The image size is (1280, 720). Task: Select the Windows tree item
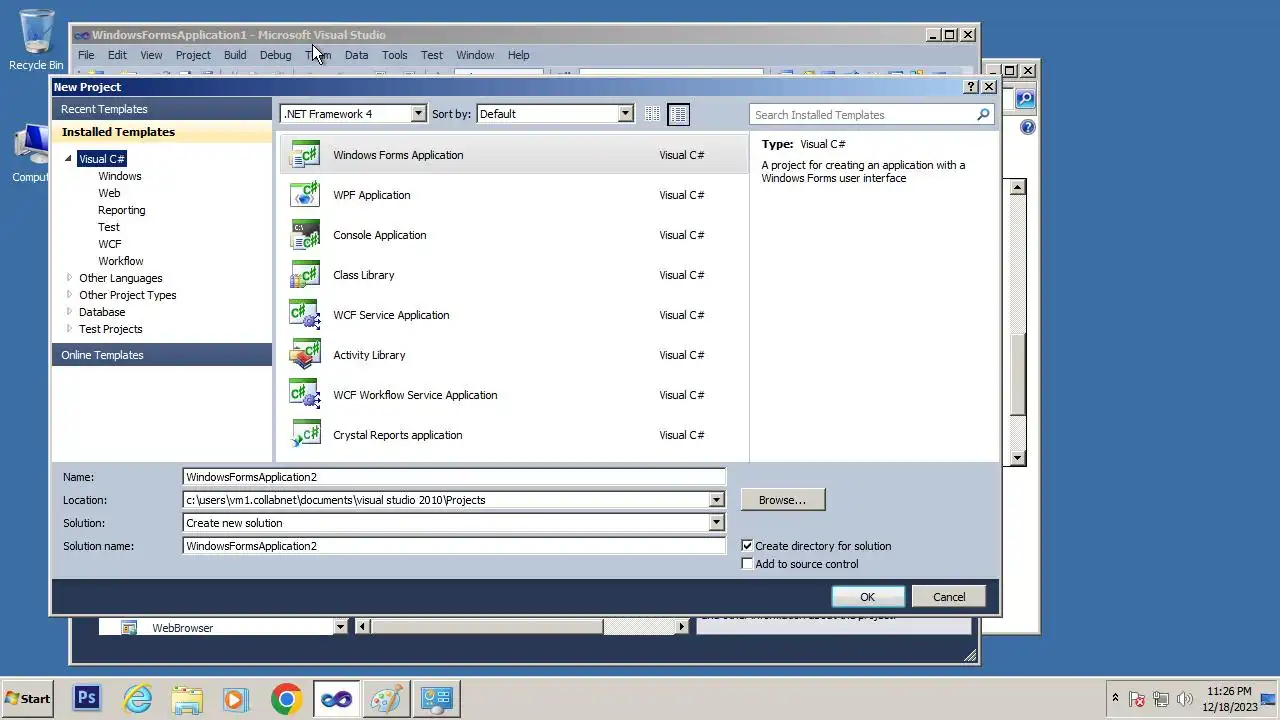pos(120,176)
